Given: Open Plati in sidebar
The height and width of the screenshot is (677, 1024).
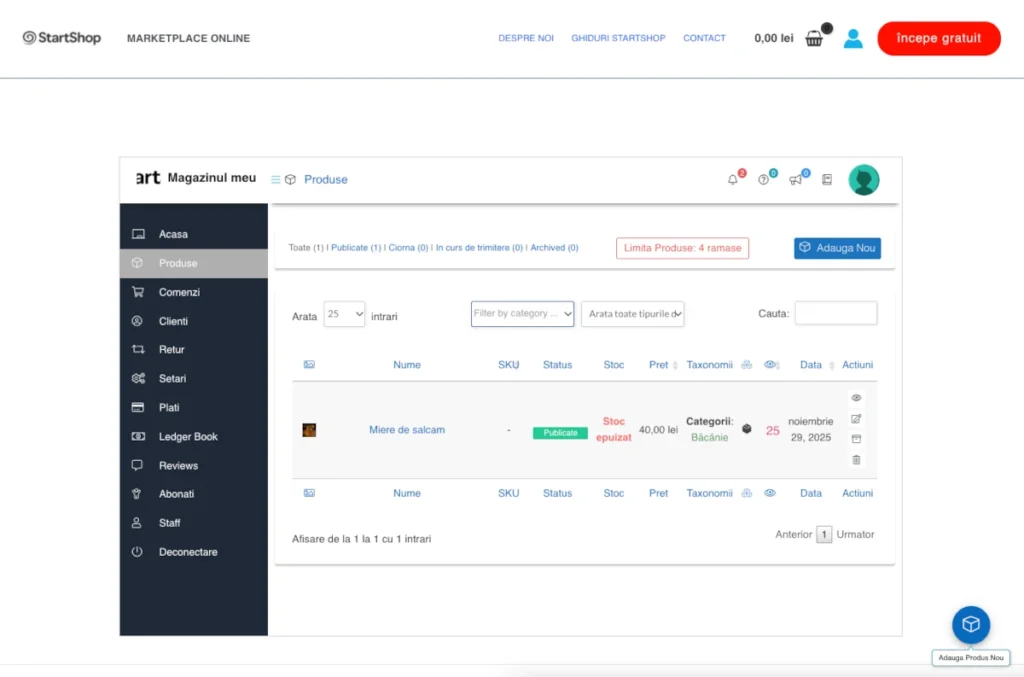Looking at the screenshot, I should point(194,407).
